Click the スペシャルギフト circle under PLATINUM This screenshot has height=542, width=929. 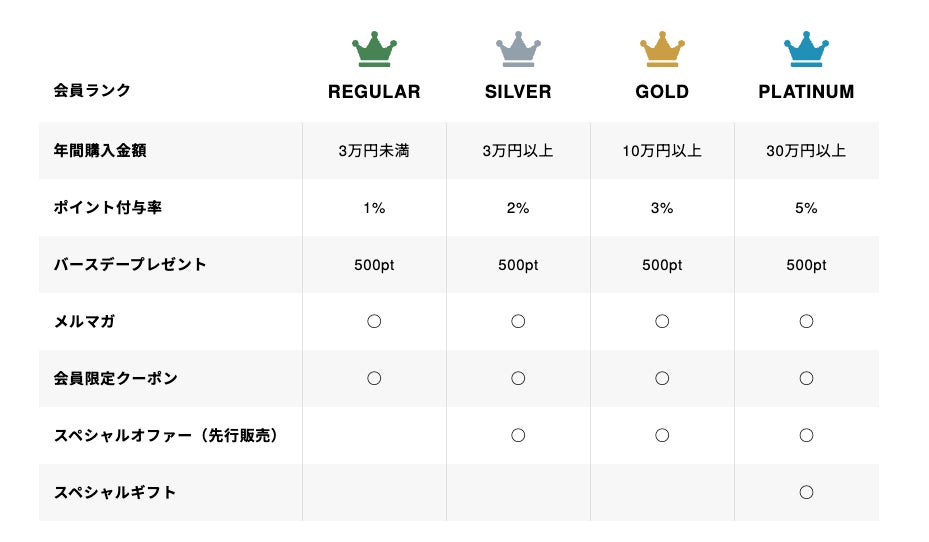[806, 493]
